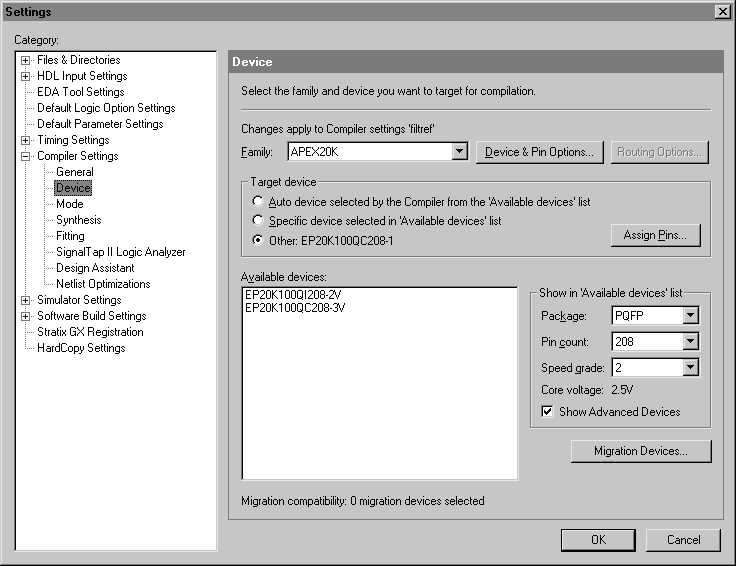This screenshot has height=566, width=736.
Task: Click the Assign Pins button
Action: 655,235
